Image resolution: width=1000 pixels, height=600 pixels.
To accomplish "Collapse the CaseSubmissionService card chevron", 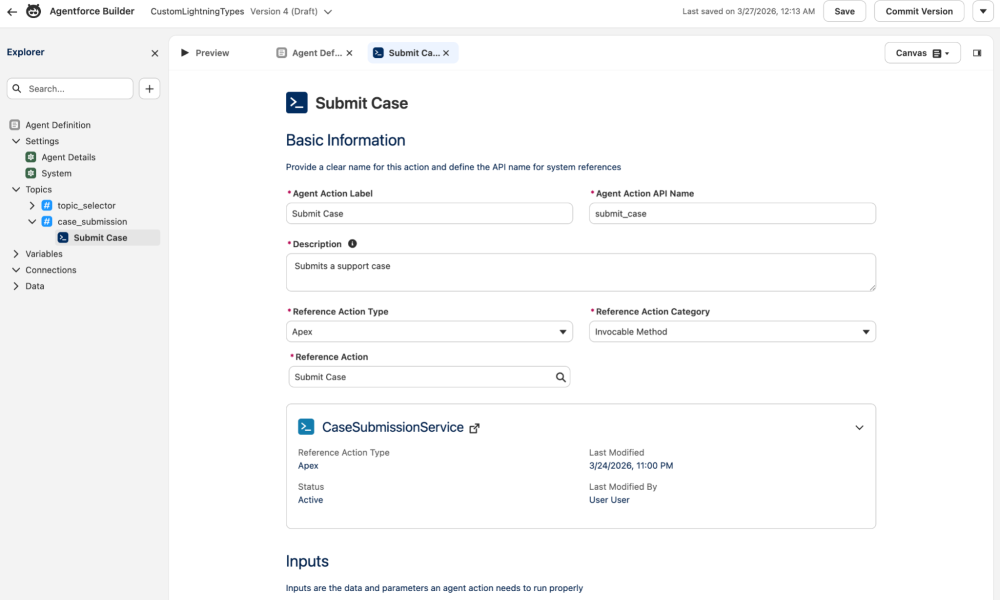I will (x=859, y=428).
